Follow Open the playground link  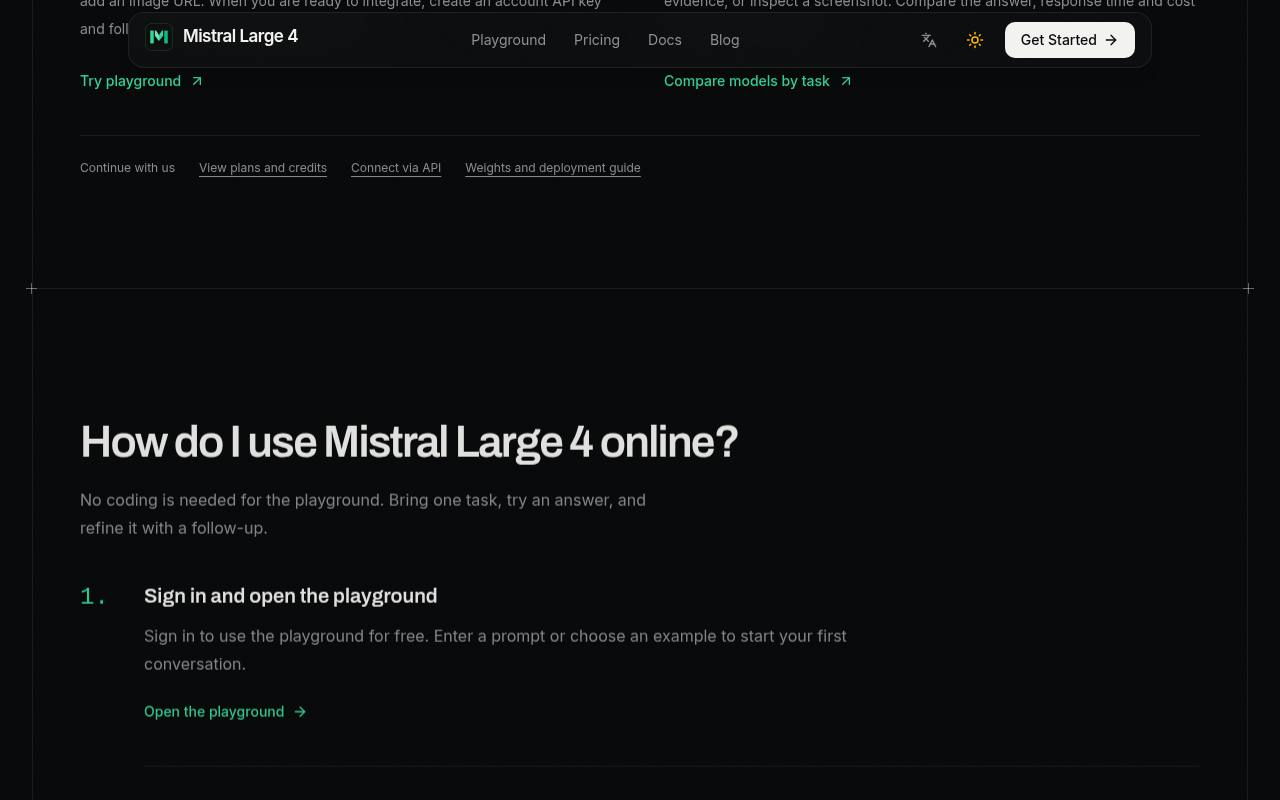(225, 712)
